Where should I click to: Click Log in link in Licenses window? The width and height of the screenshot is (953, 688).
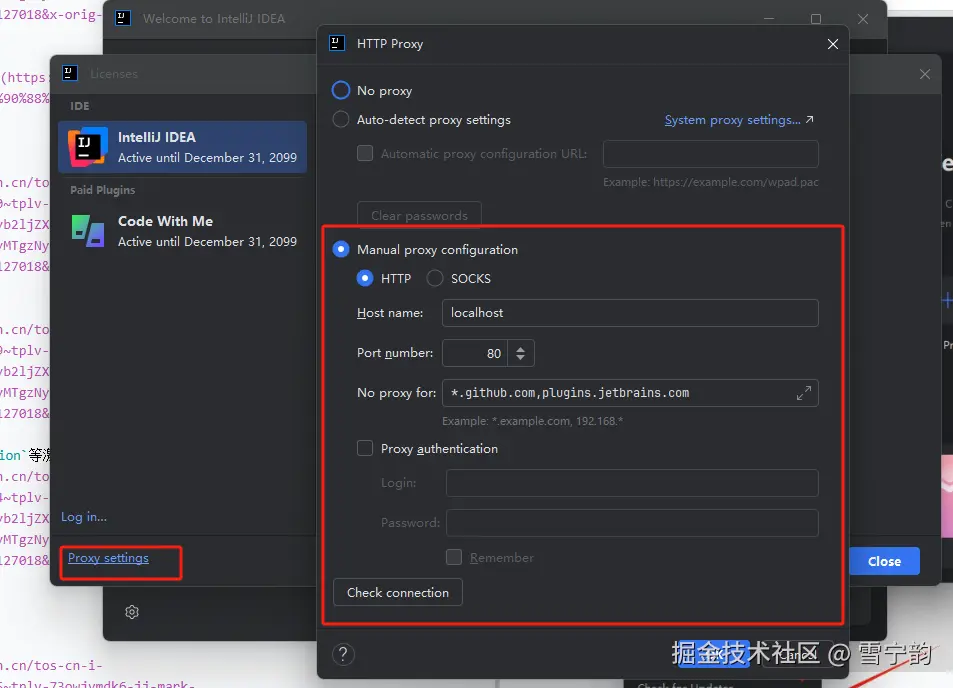point(84,517)
